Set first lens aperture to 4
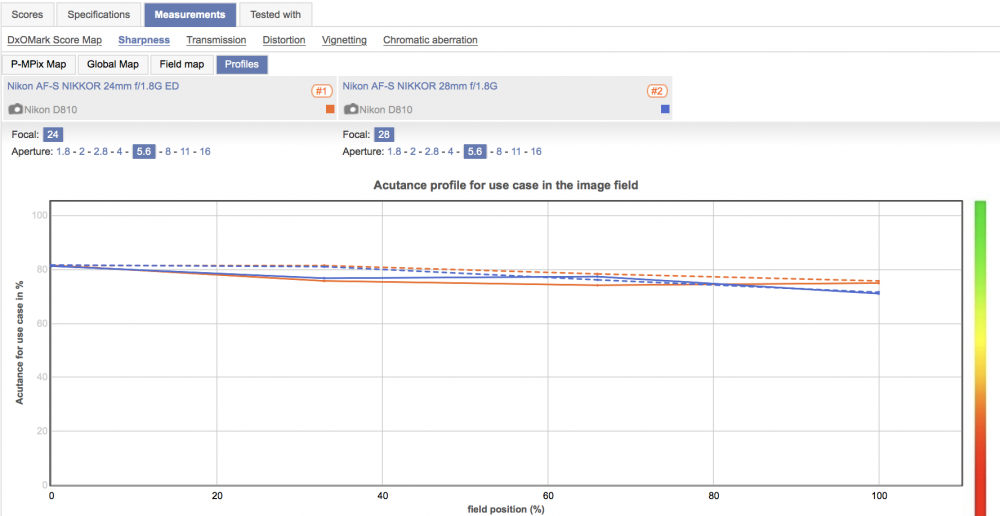Image resolution: width=1000 pixels, height=516 pixels. point(120,152)
